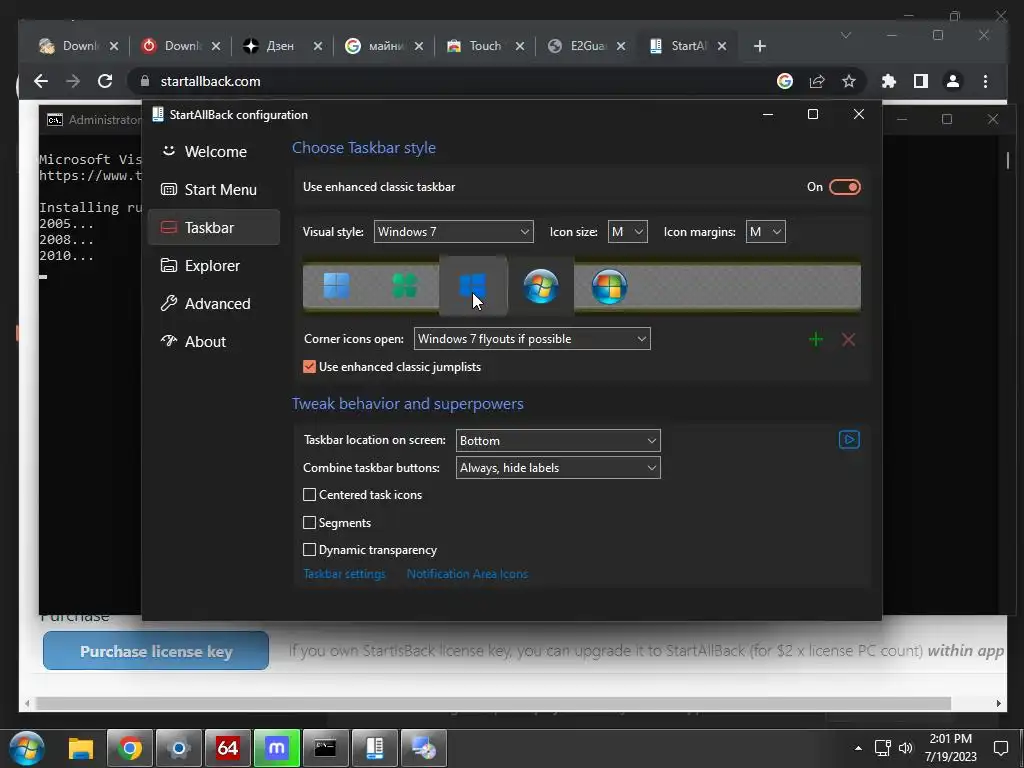Open File Explorer from taskbar
1024x768 pixels.
(x=81, y=748)
